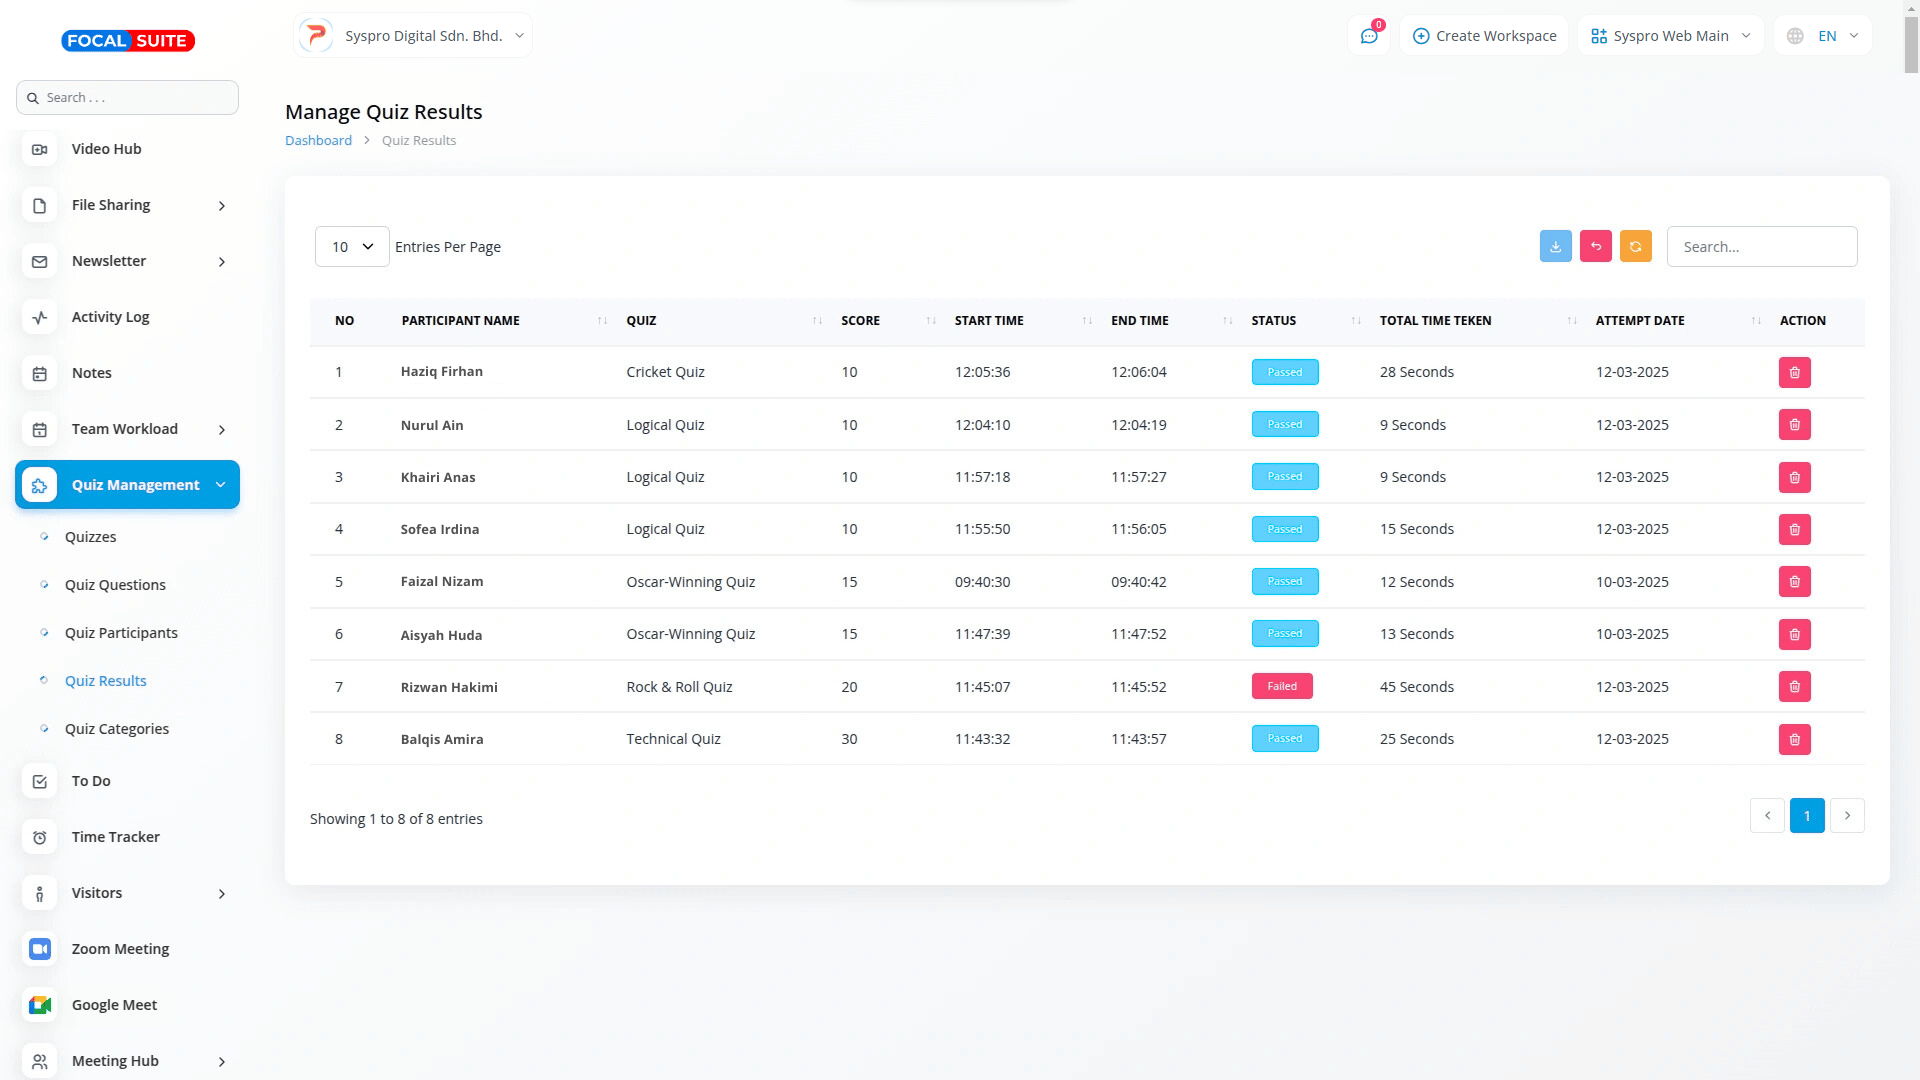Expand the File Sharing sidebar menu

[128, 205]
